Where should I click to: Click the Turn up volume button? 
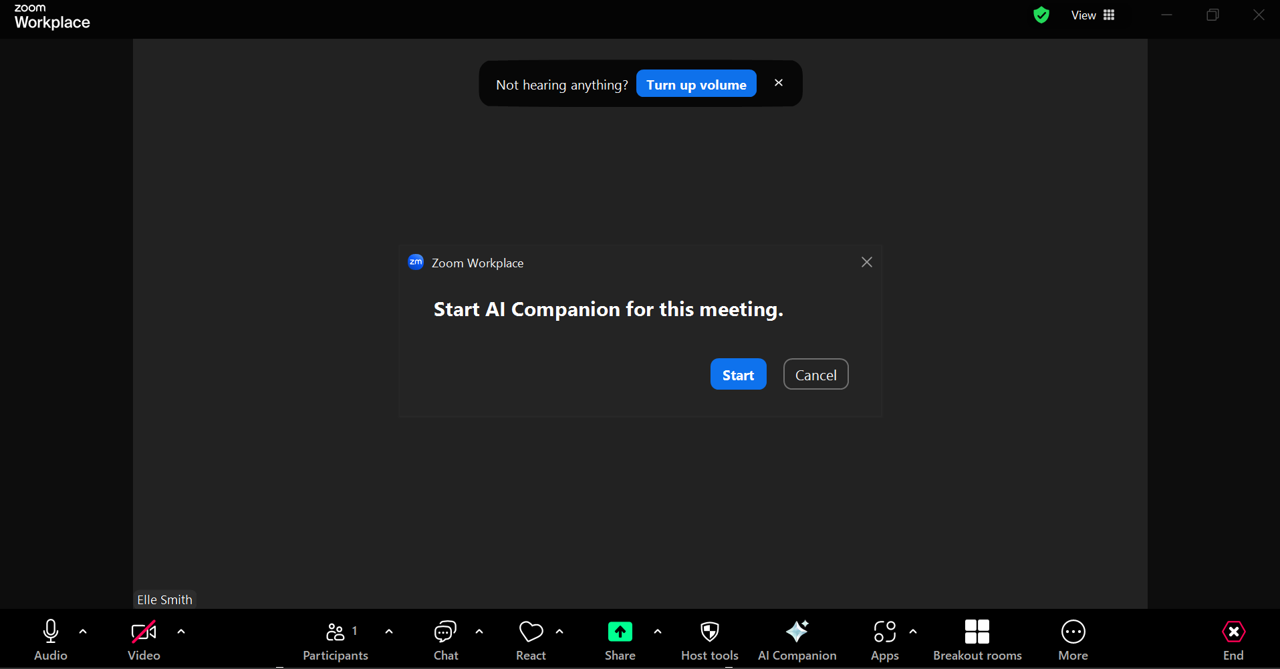point(696,84)
